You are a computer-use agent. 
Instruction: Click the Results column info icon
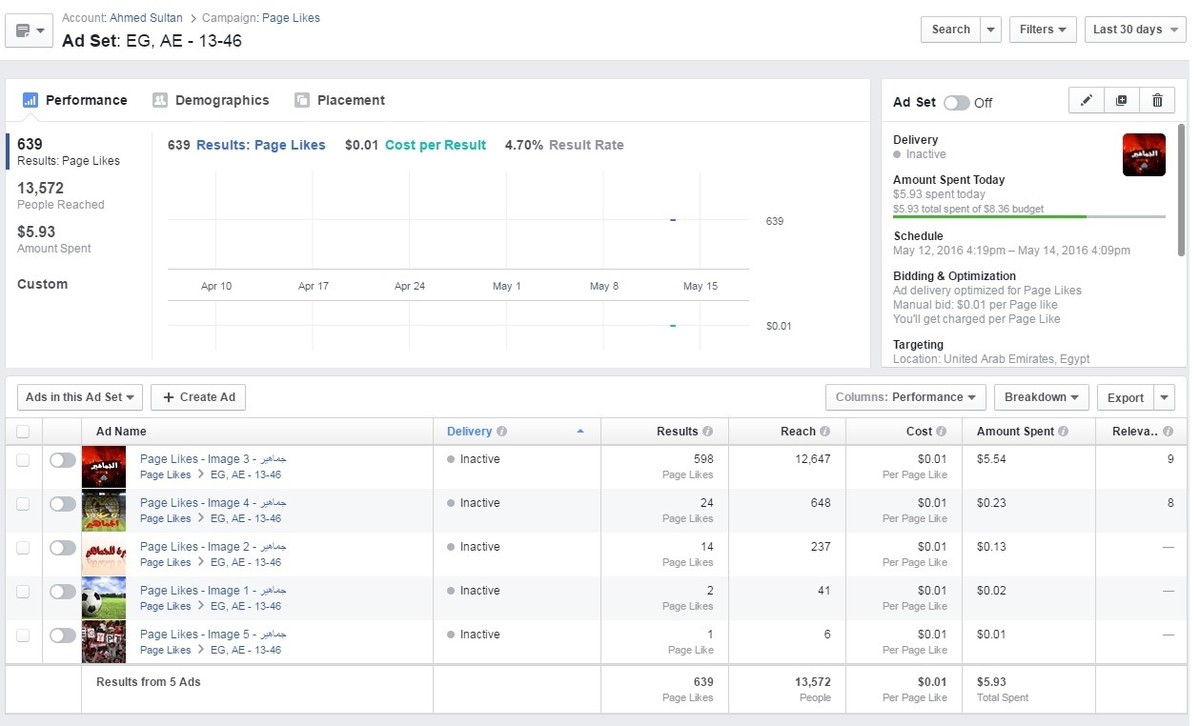pyautogui.click(x=708, y=432)
